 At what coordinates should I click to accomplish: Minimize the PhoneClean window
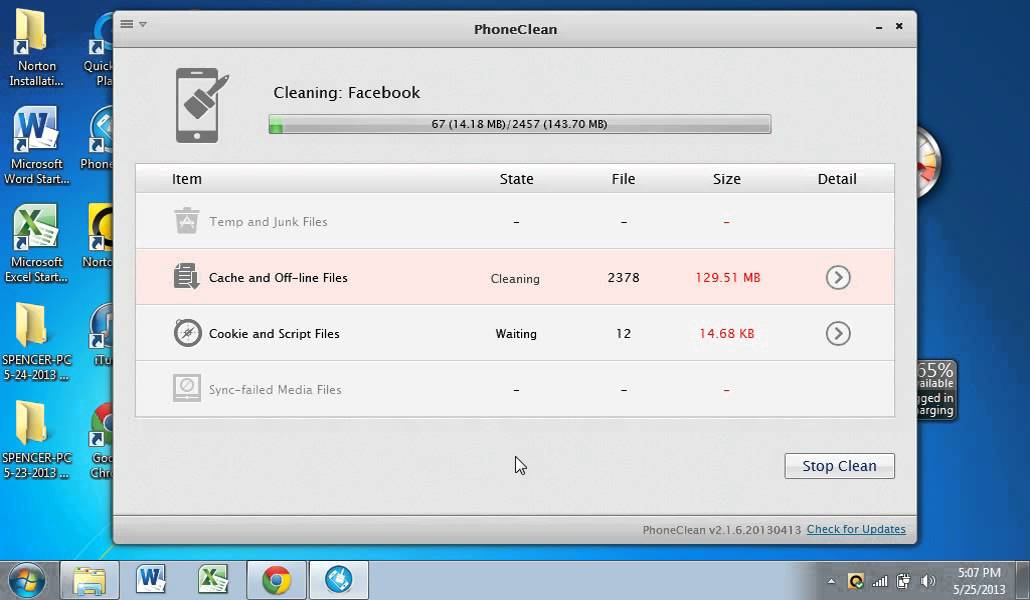coord(879,27)
